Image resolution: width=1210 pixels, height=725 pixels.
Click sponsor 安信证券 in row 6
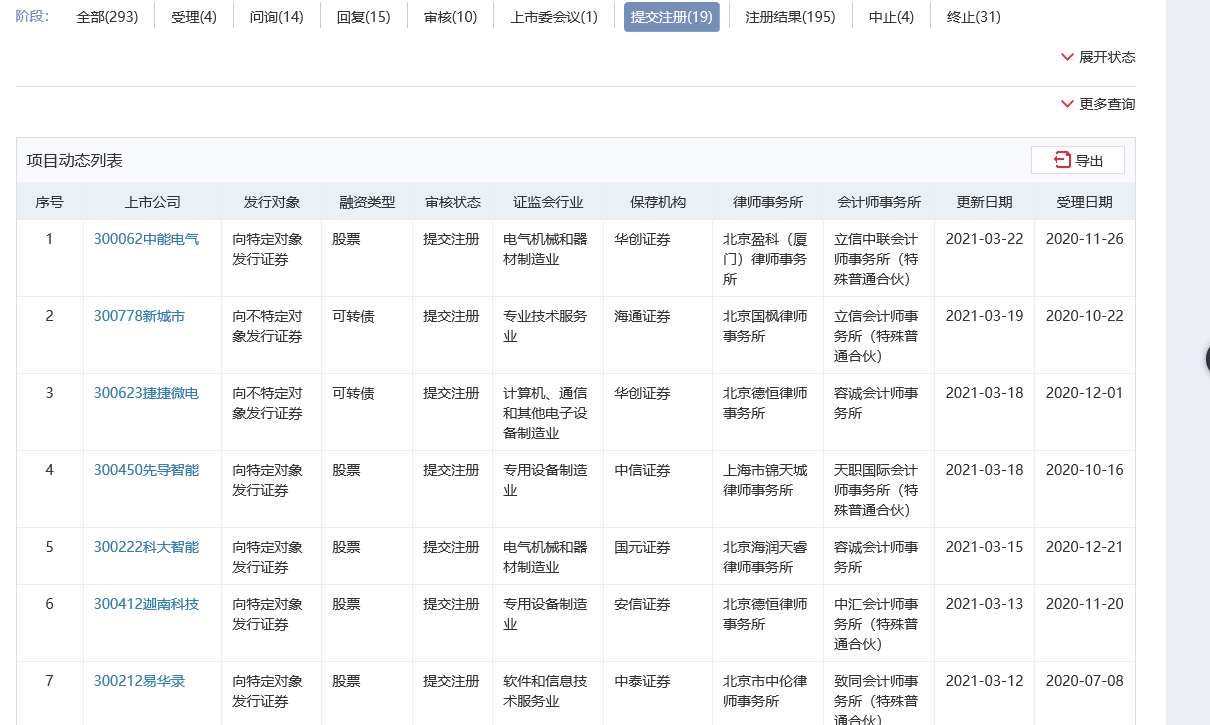[642, 604]
